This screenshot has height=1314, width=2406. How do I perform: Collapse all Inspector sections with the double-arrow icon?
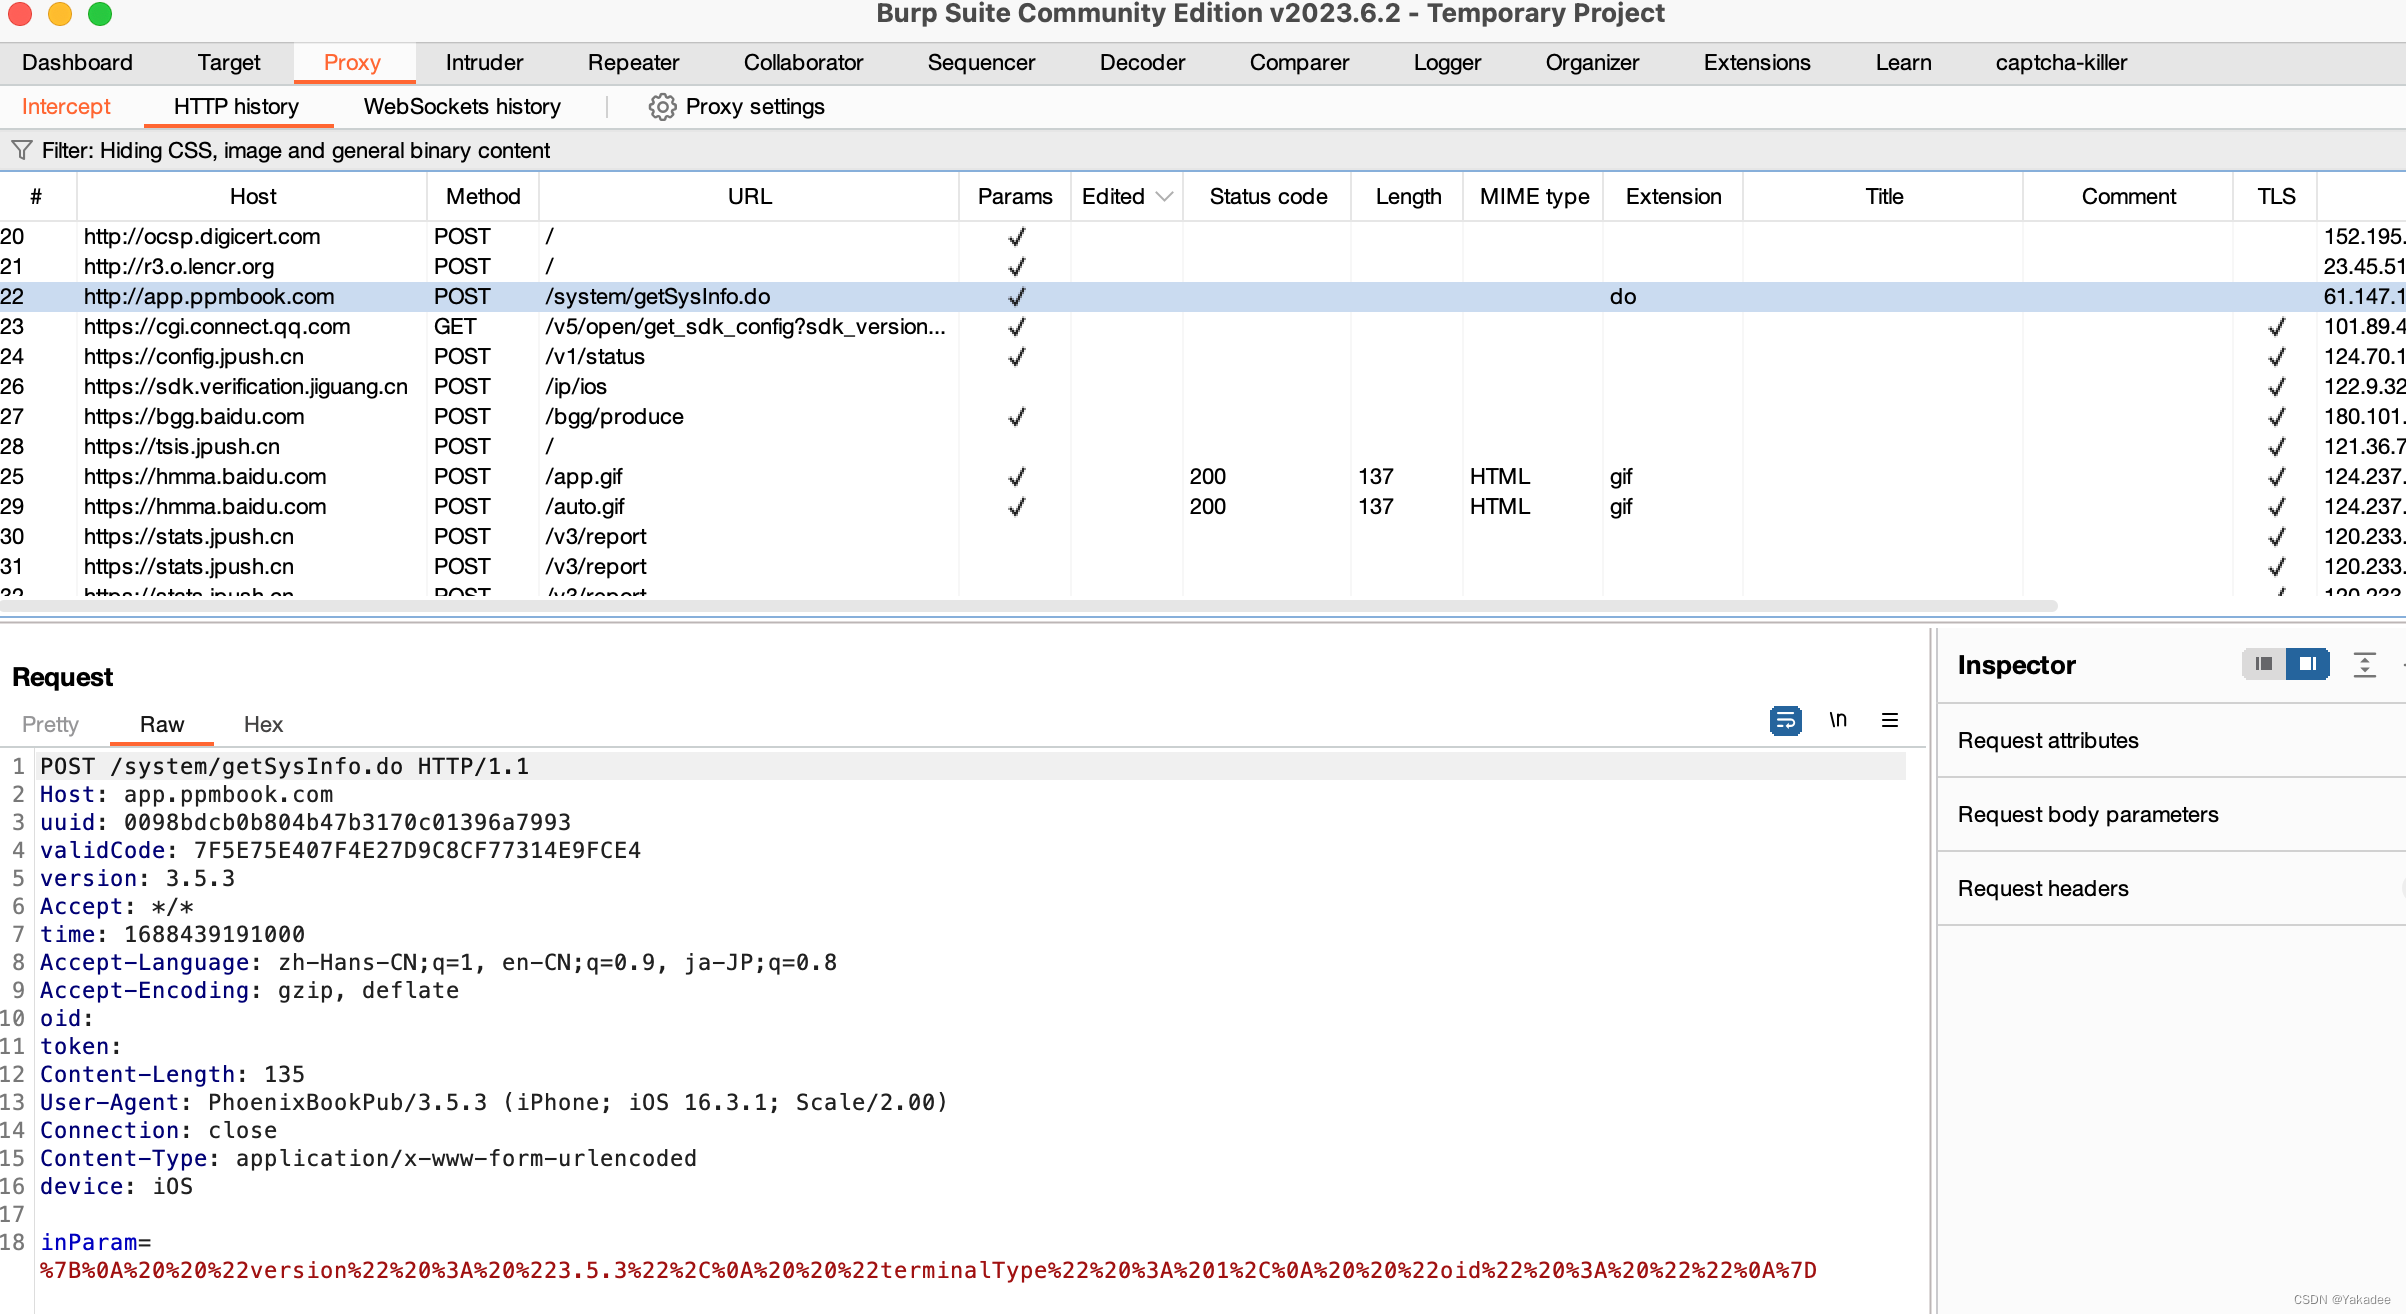click(2365, 664)
